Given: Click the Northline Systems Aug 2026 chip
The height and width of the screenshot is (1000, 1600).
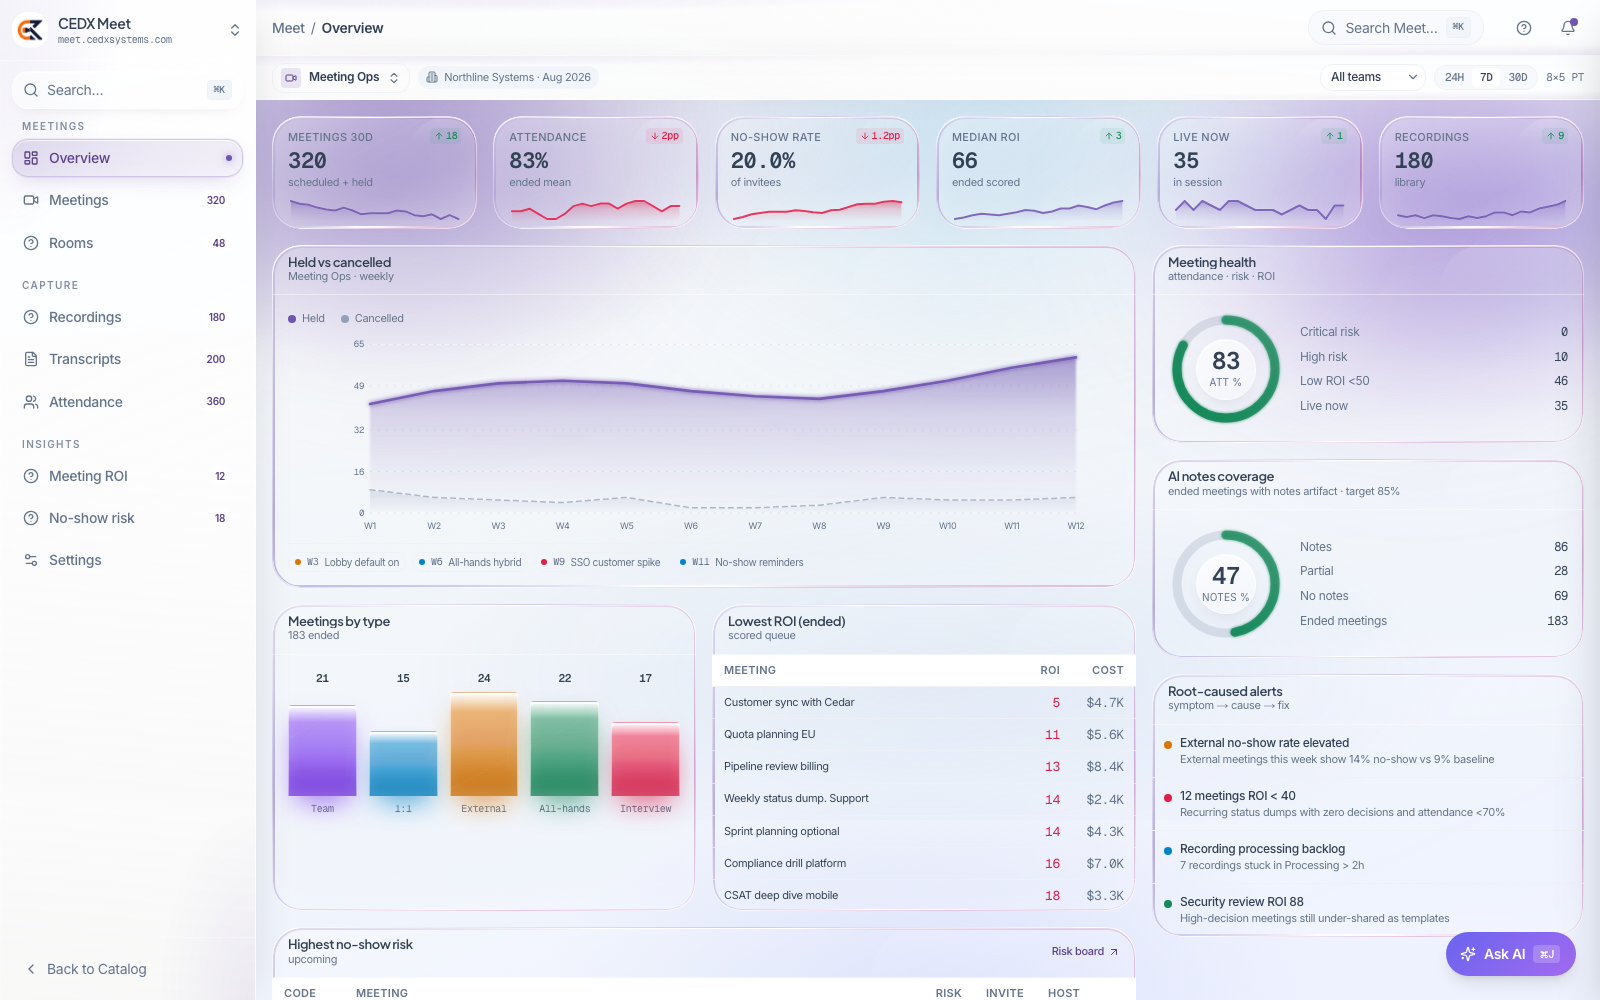Looking at the screenshot, I should 508,77.
